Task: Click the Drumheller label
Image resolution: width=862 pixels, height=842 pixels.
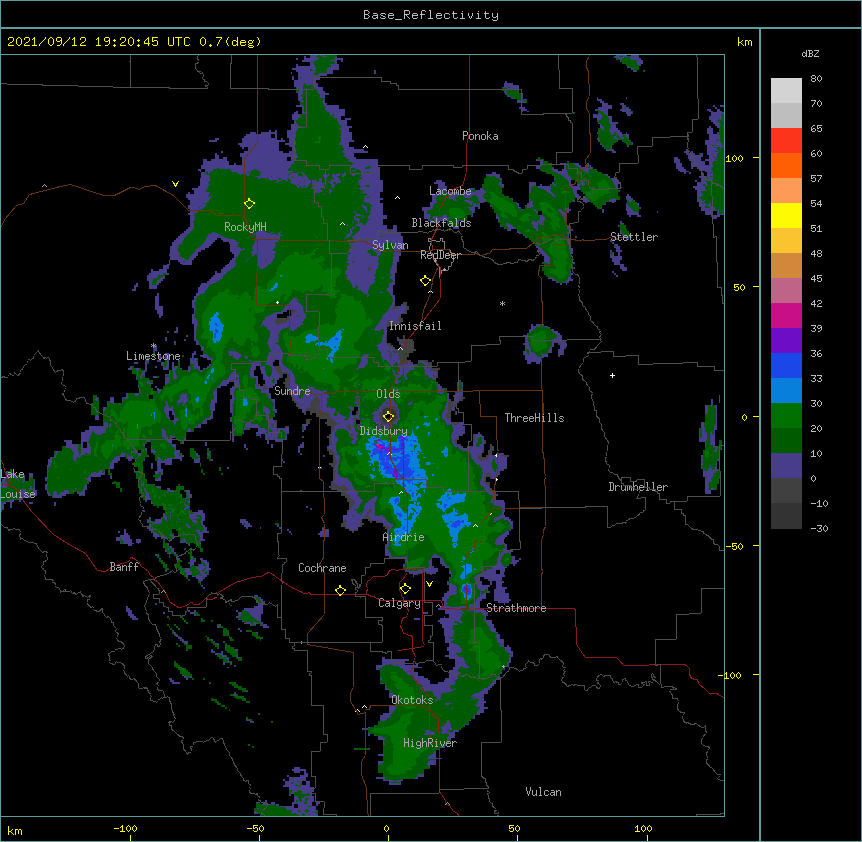Action: tap(638, 487)
